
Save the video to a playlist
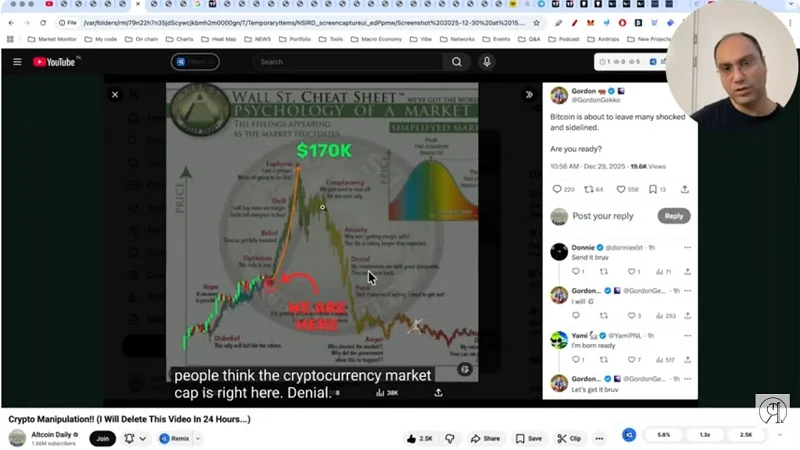click(x=528, y=438)
